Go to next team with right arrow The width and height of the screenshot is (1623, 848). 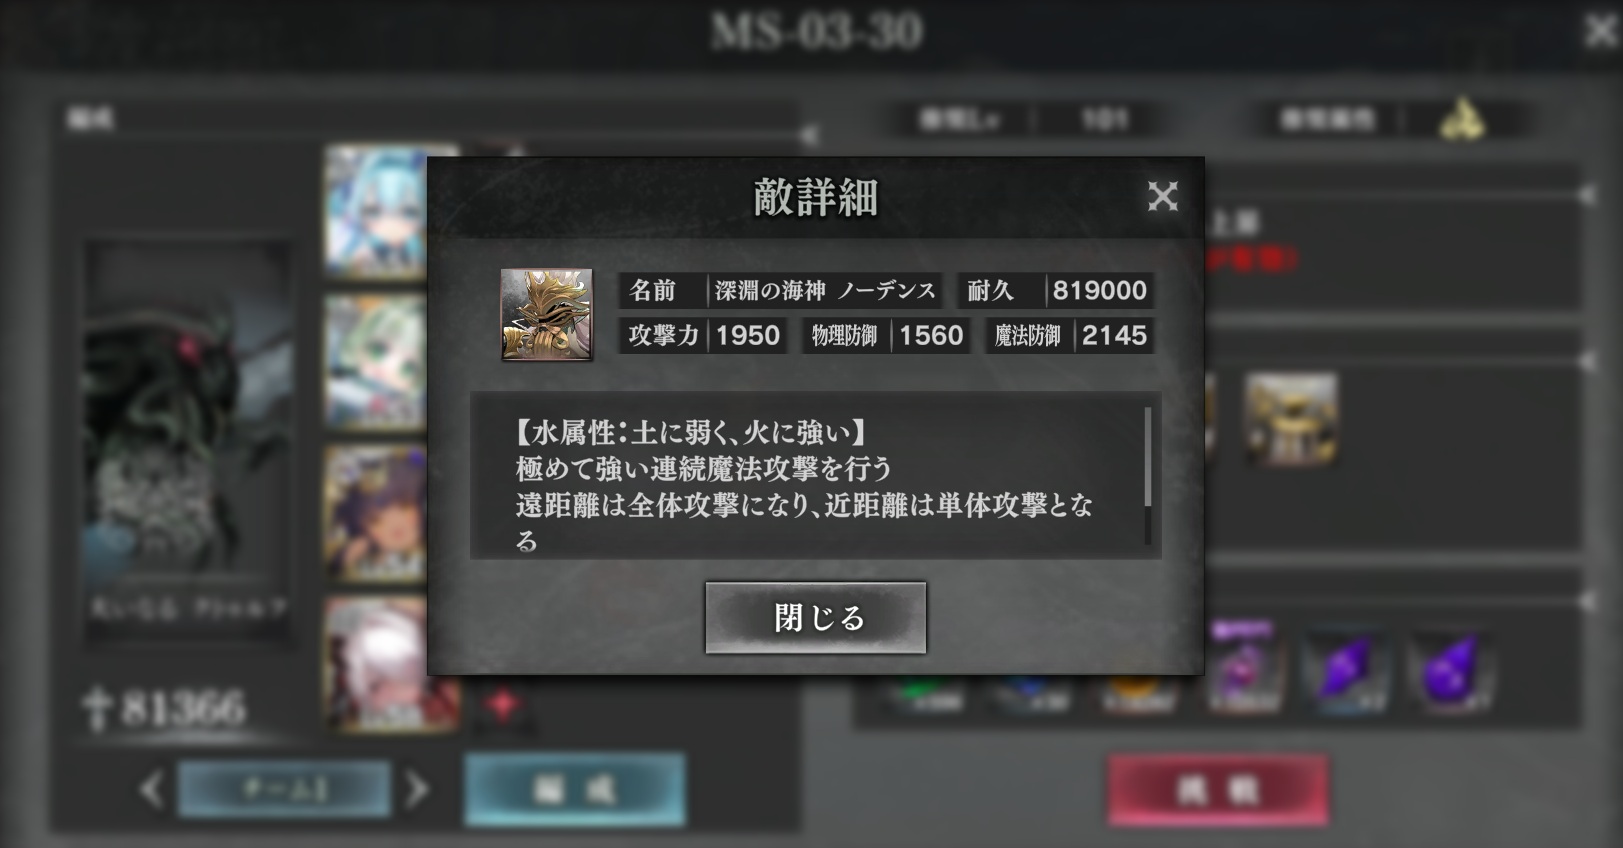(417, 790)
